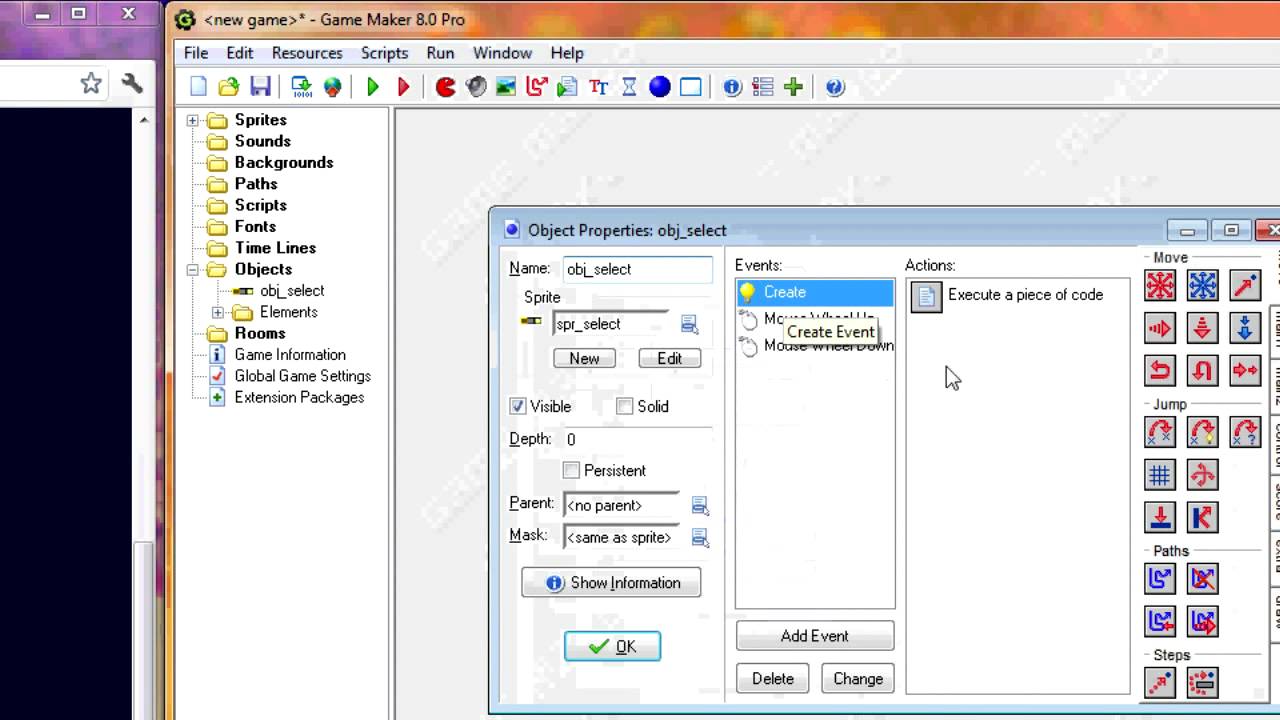
Task: Click the Change event button
Action: point(858,678)
